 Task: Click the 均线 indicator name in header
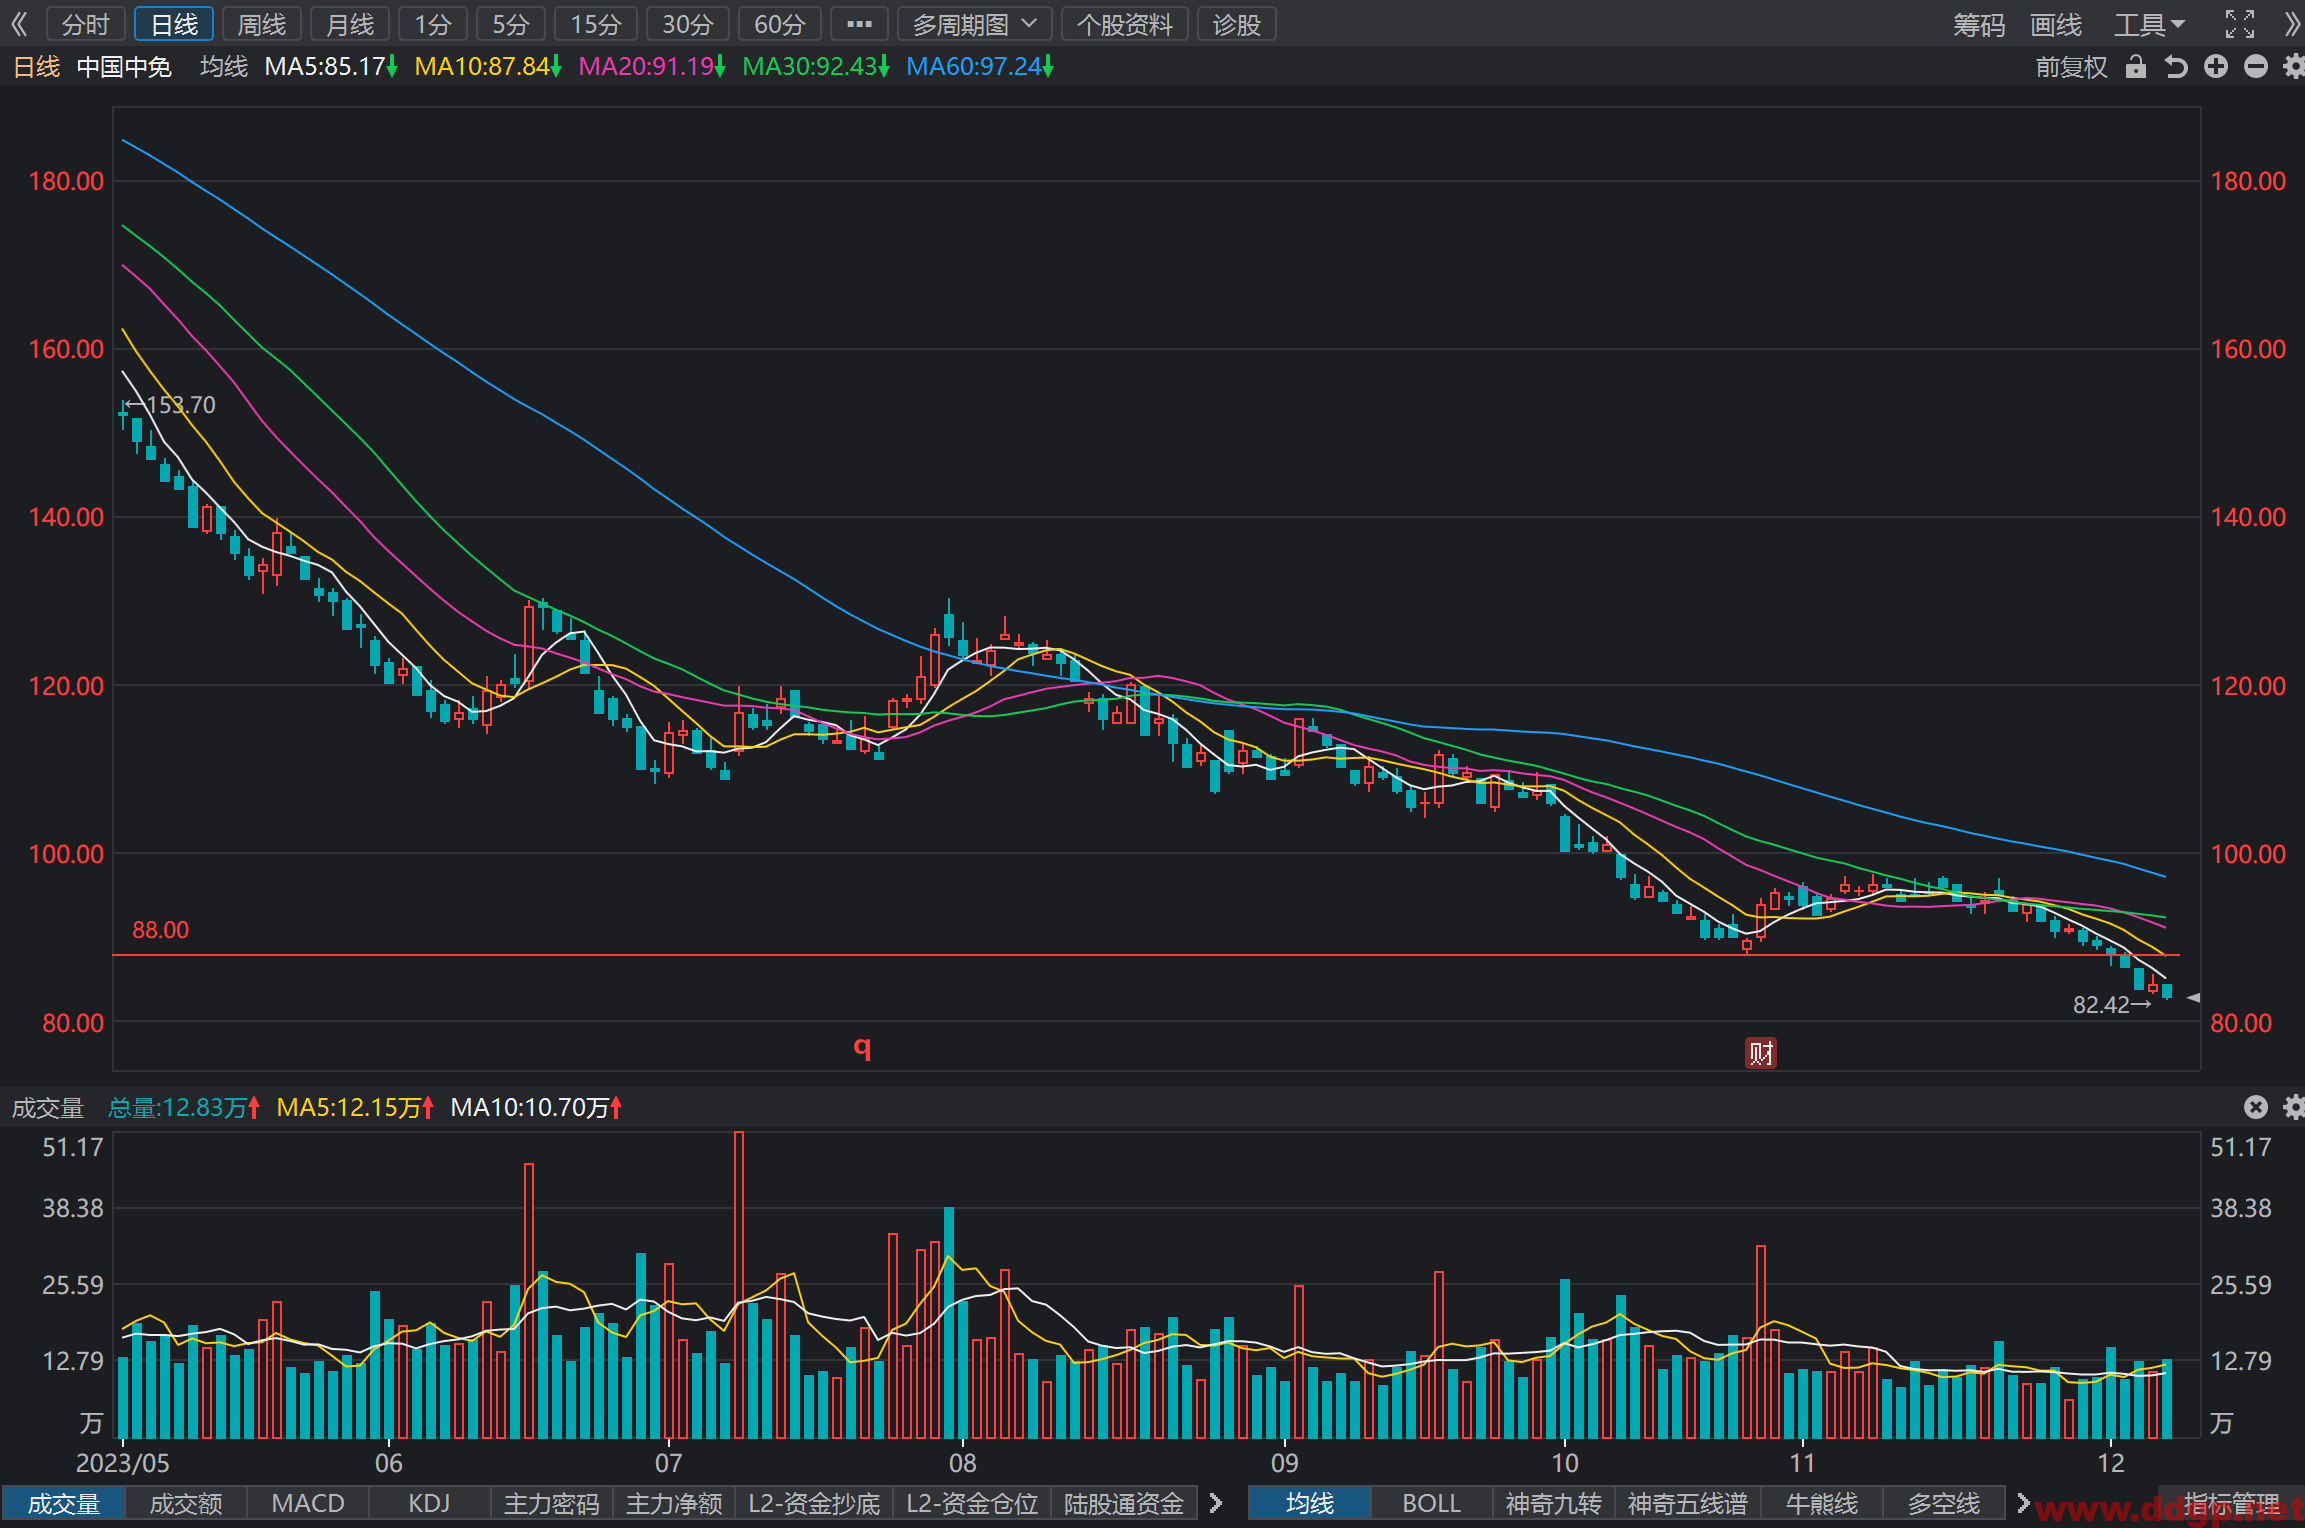click(x=224, y=67)
